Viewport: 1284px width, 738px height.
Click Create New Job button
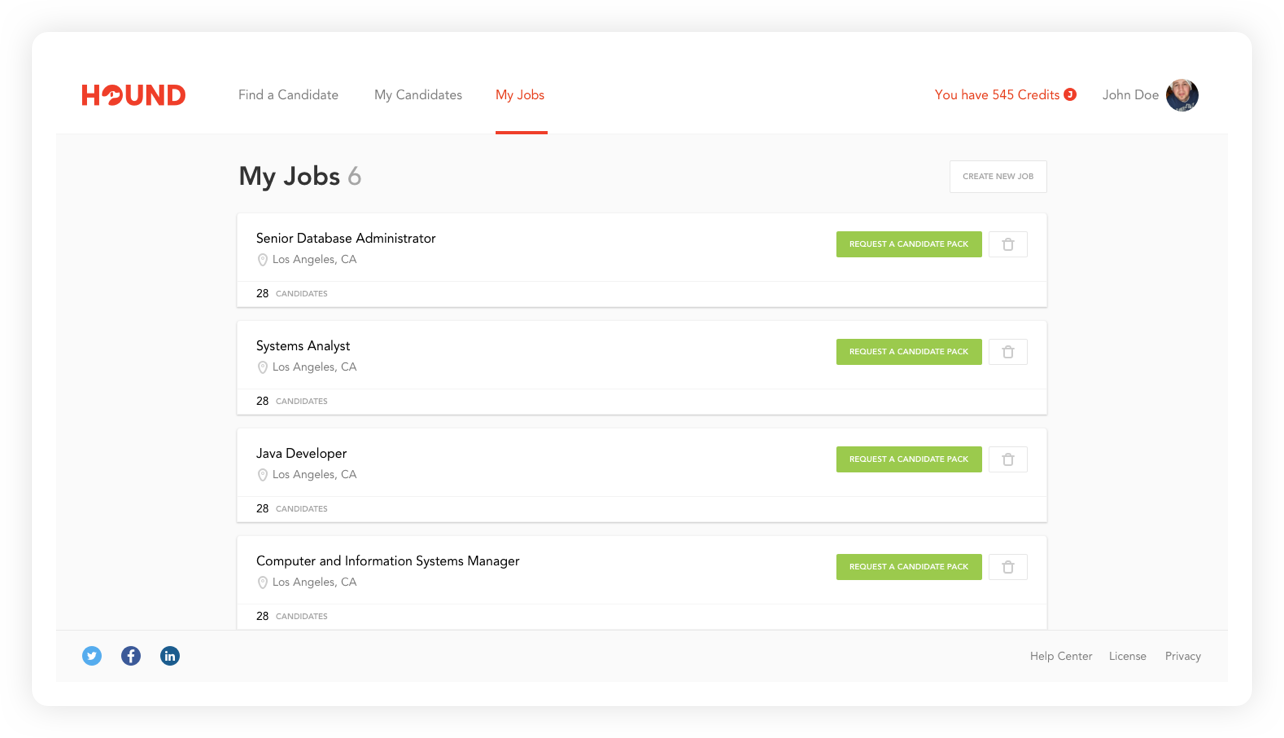tap(998, 176)
